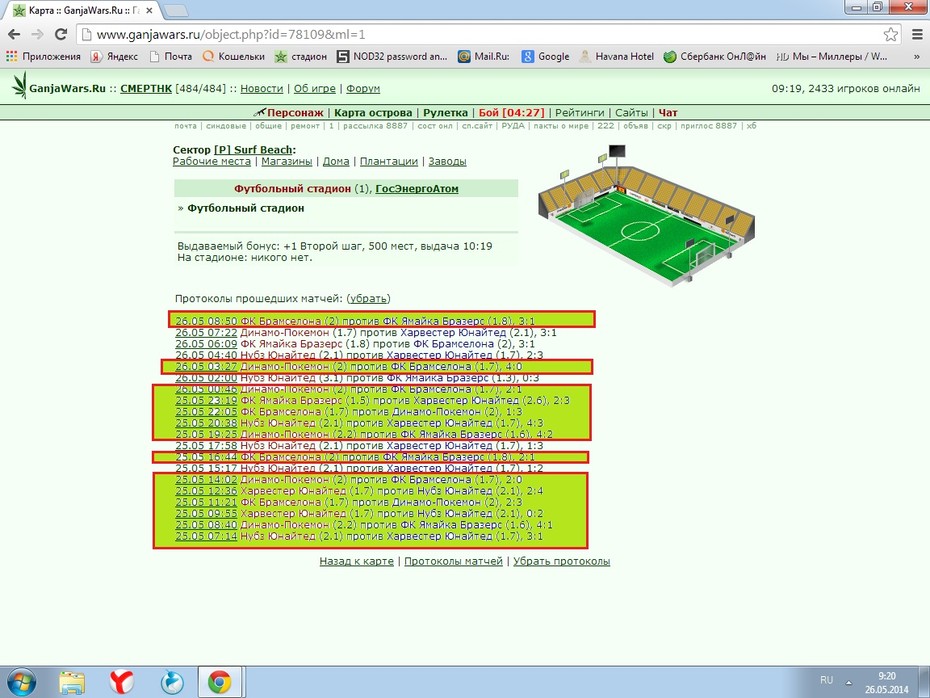Show more bookmarks via chevron

pyautogui.click(x=916, y=57)
